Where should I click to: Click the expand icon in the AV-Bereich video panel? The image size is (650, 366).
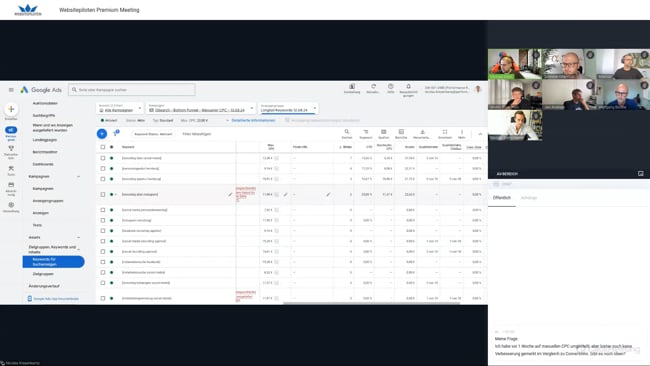(x=640, y=174)
